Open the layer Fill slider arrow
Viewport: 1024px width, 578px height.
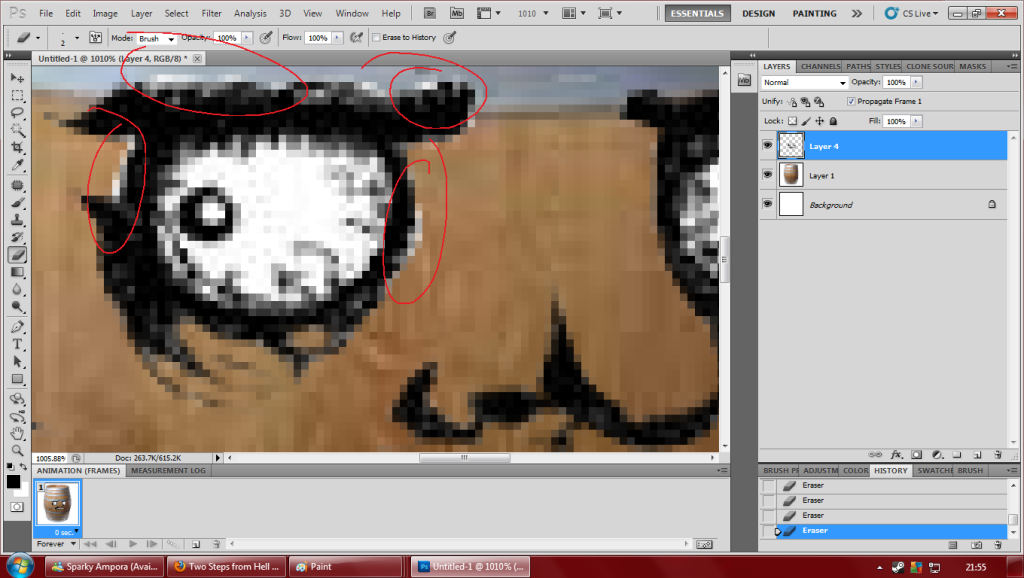[916, 121]
